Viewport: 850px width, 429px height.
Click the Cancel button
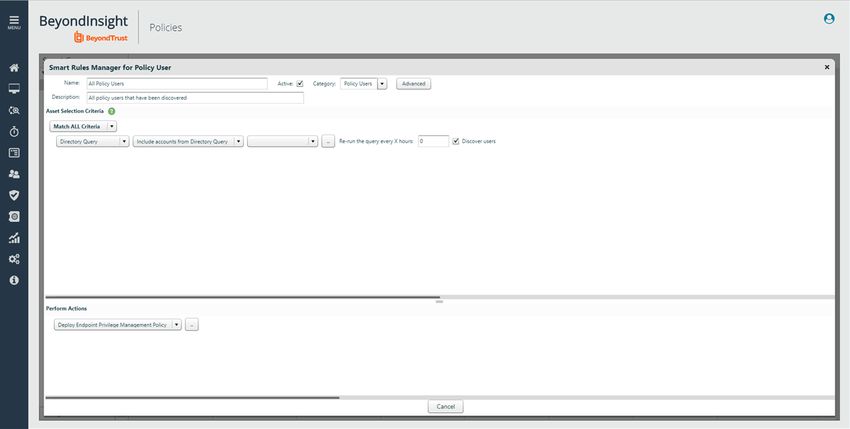(x=446, y=407)
